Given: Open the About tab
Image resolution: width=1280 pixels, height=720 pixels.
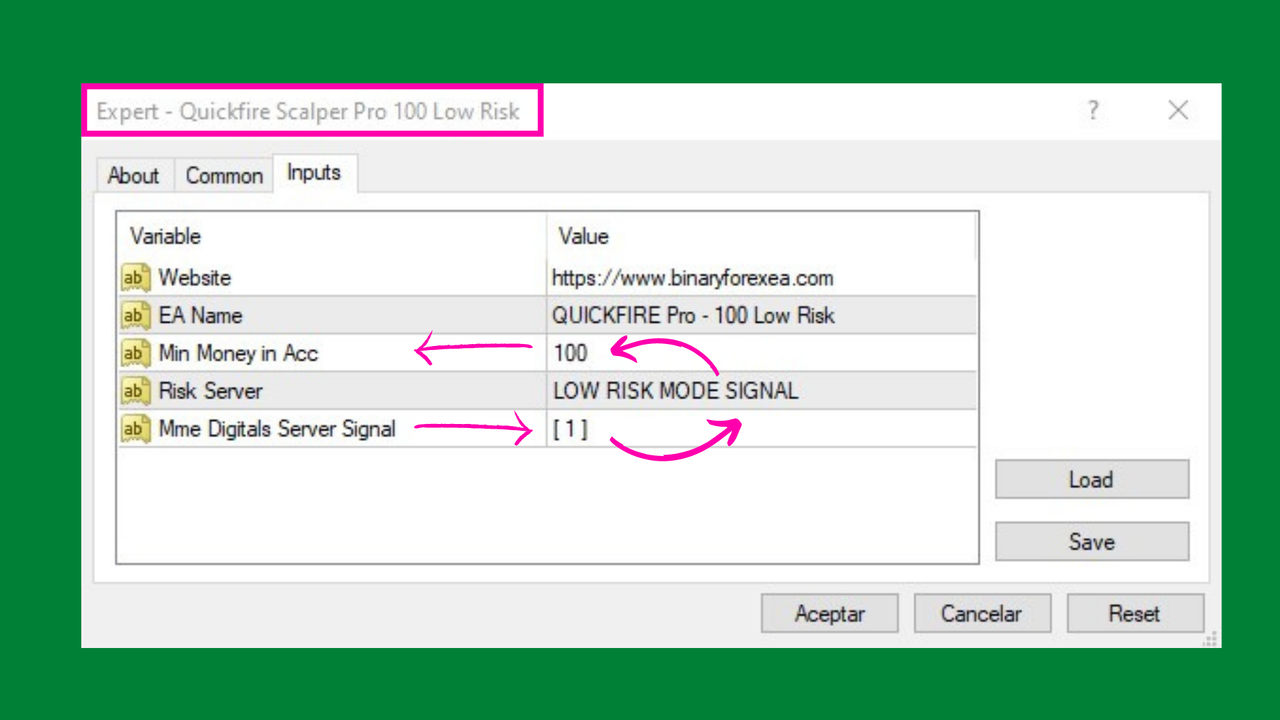Looking at the screenshot, I should (134, 175).
